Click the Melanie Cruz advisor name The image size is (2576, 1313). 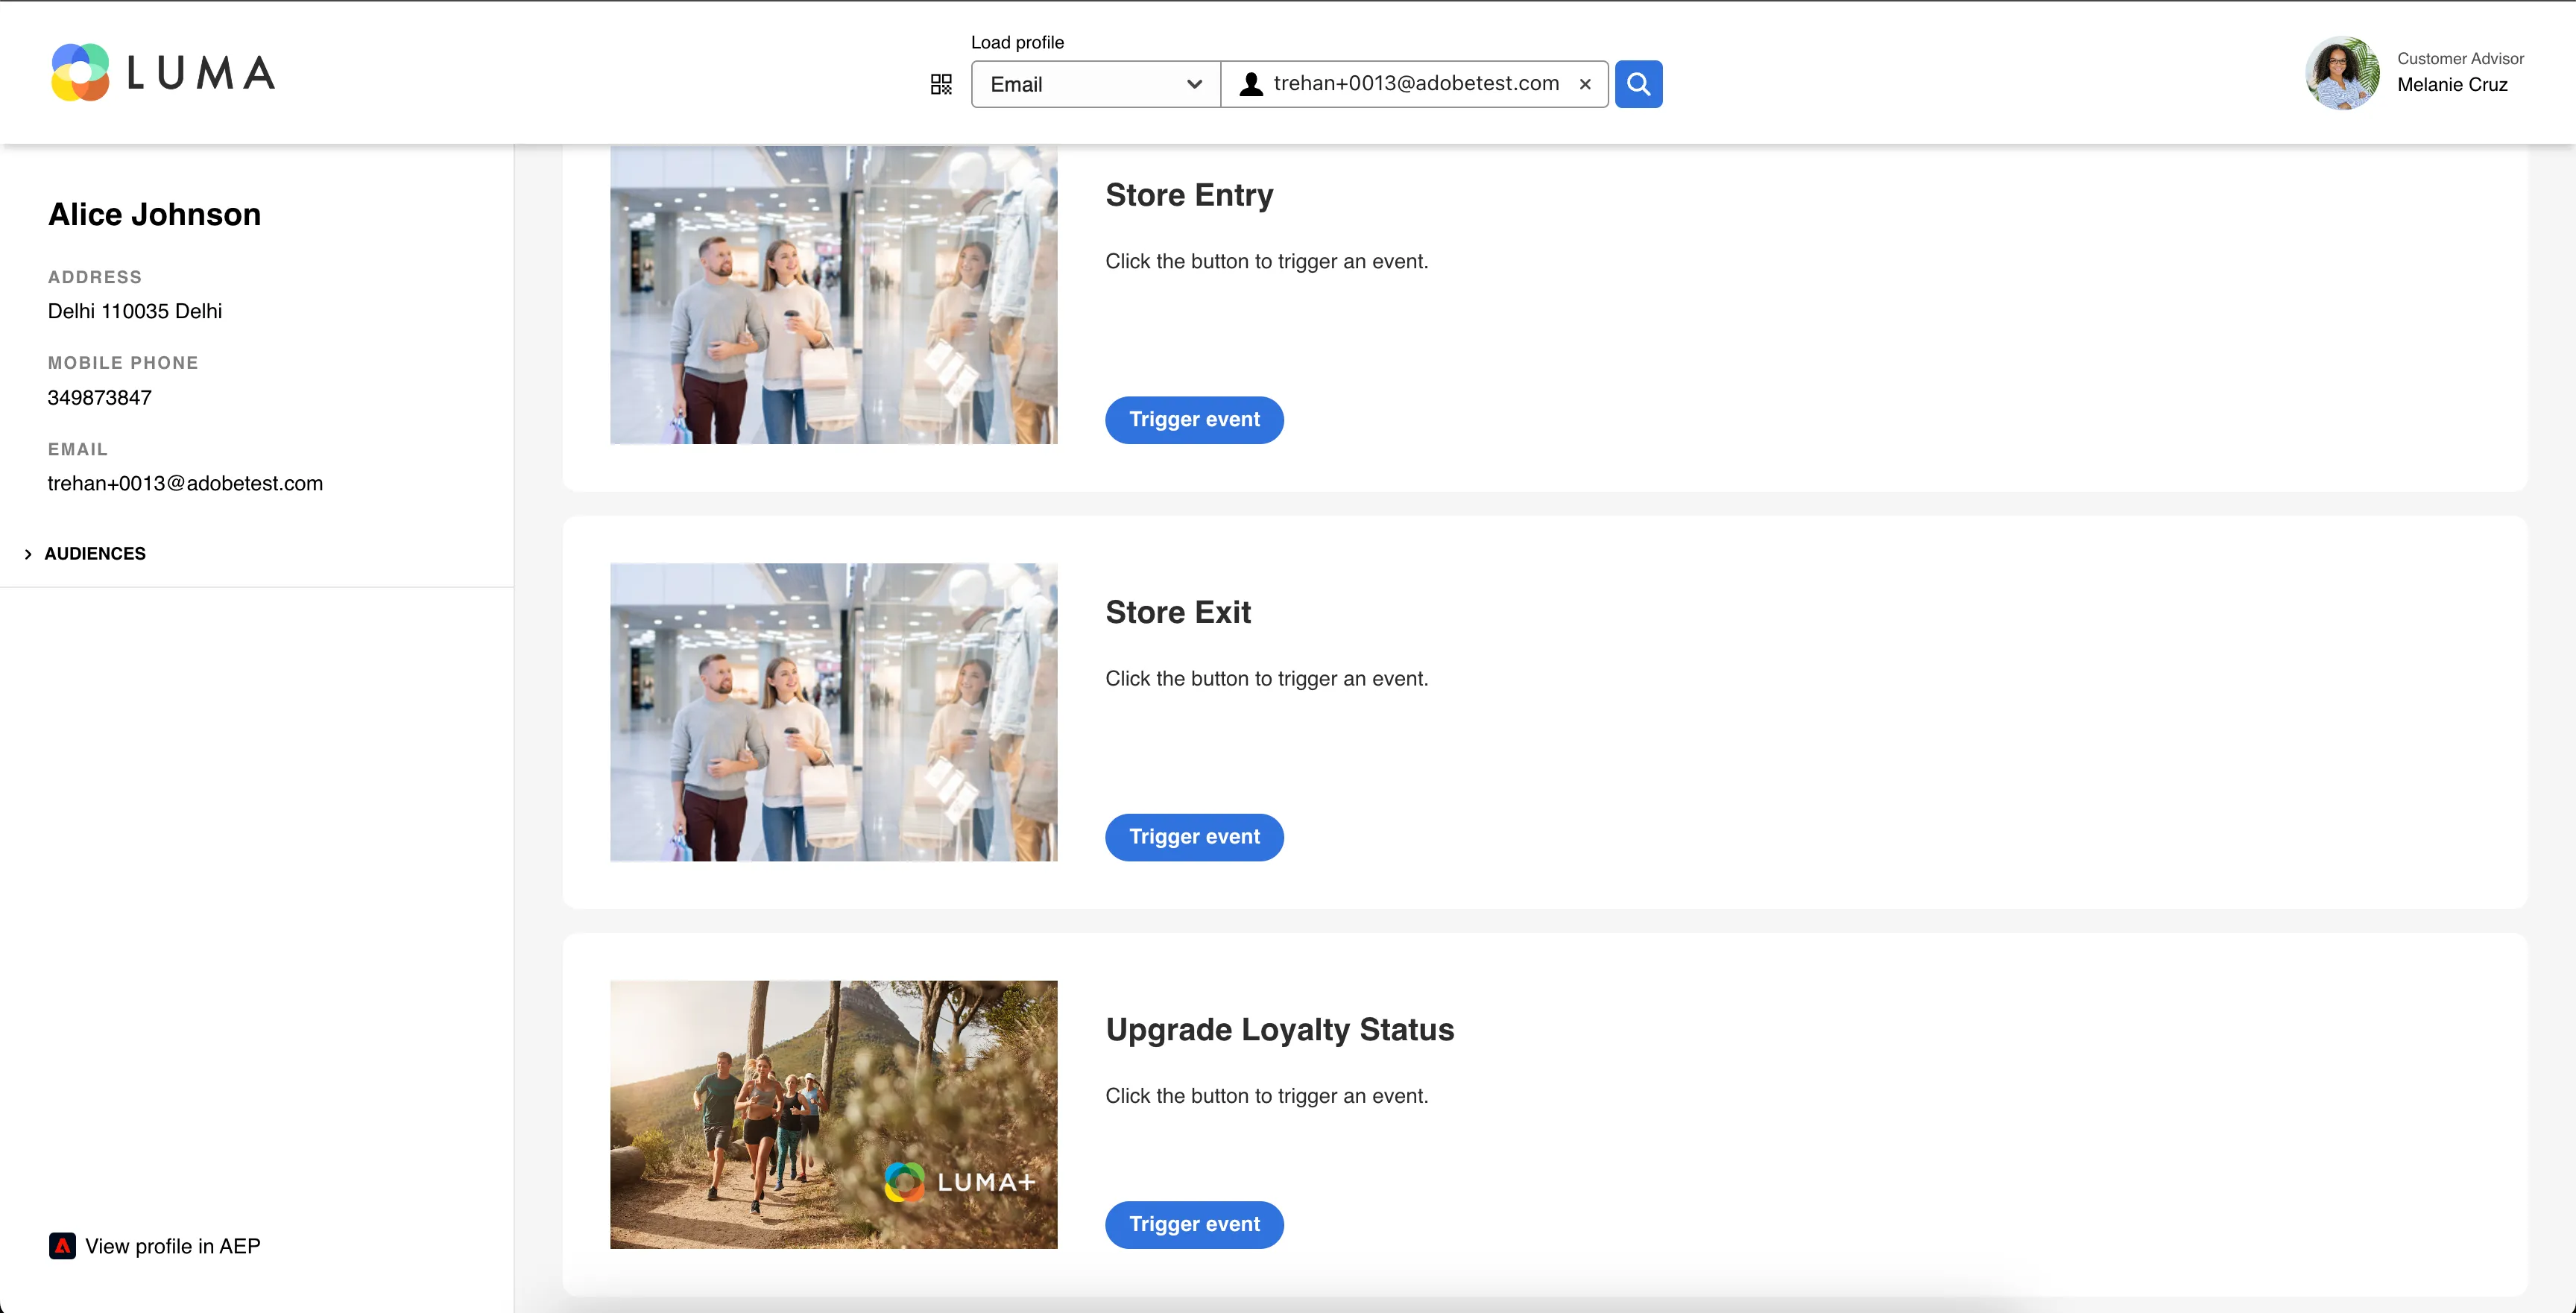[x=2452, y=85]
